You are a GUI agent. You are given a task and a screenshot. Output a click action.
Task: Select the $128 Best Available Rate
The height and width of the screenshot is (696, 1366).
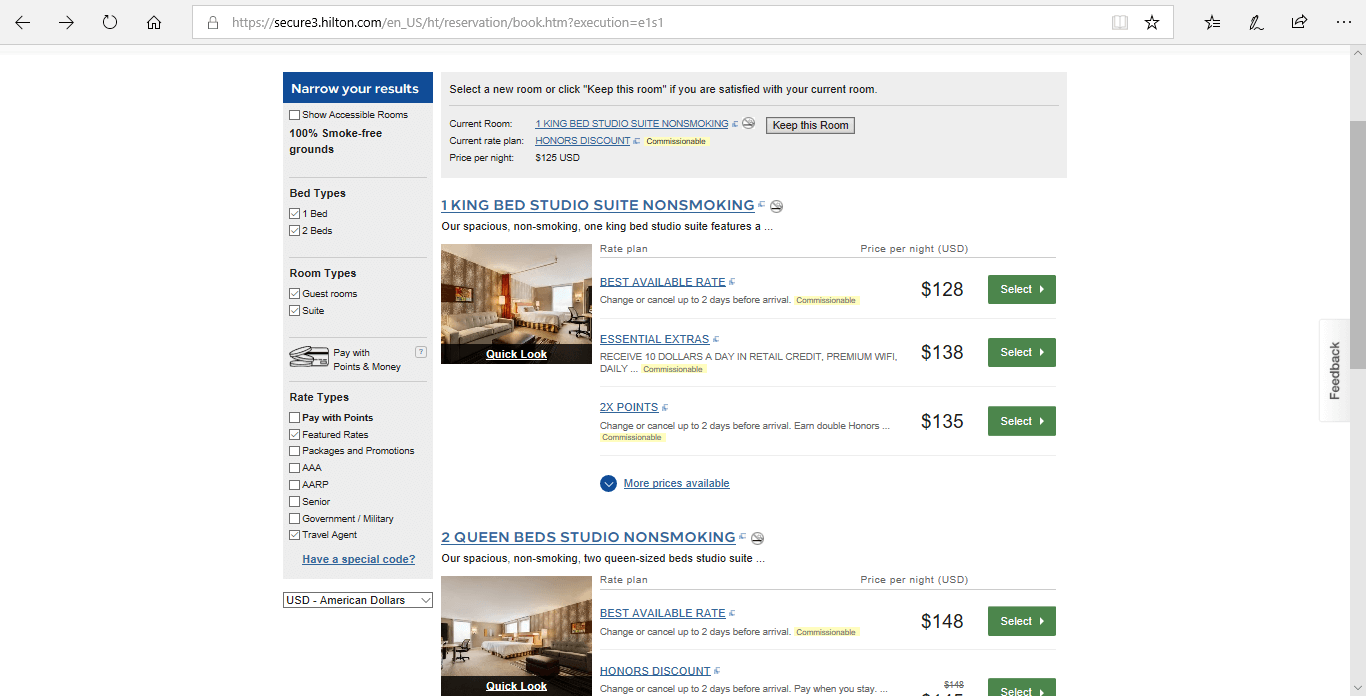1021,290
